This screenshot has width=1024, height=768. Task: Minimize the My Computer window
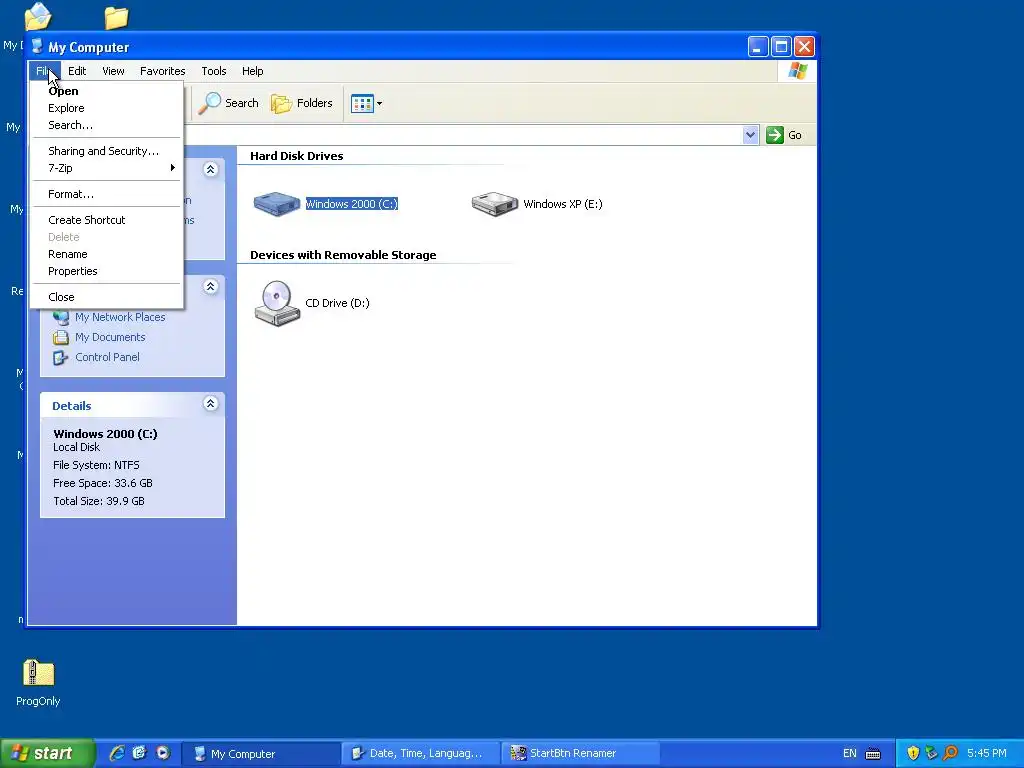tap(758, 46)
